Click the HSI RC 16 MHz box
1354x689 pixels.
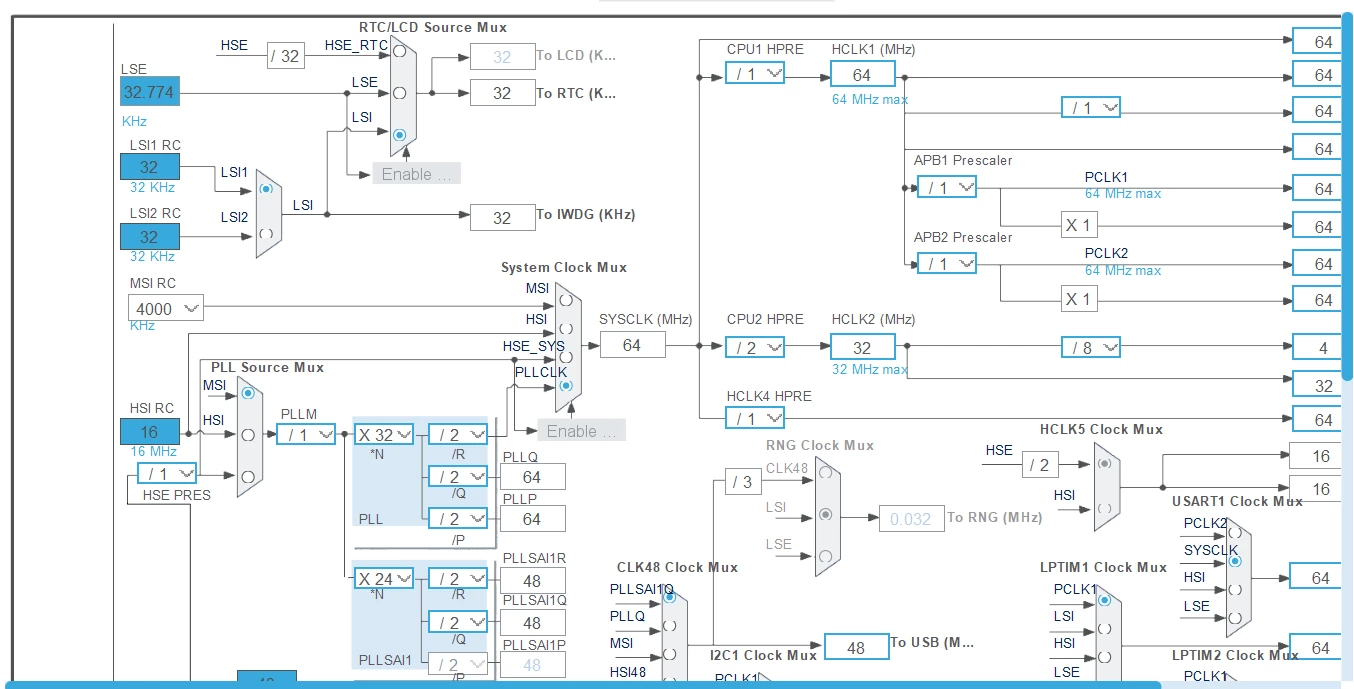tap(150, 431)
